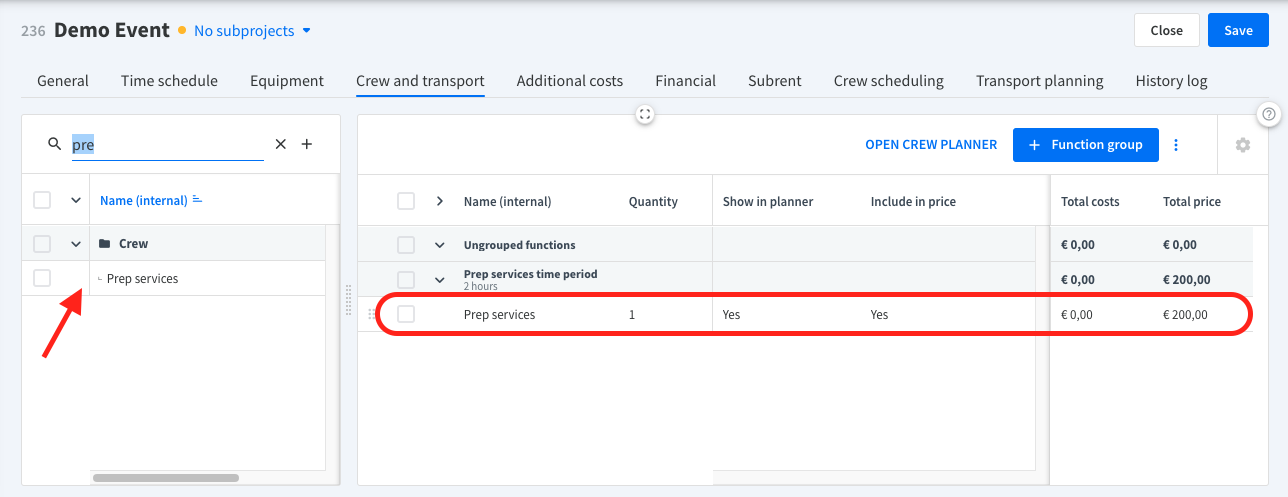Click the horizontal scrollbar in left panel
Screen dimensions: 1288x497
[166, 478]
